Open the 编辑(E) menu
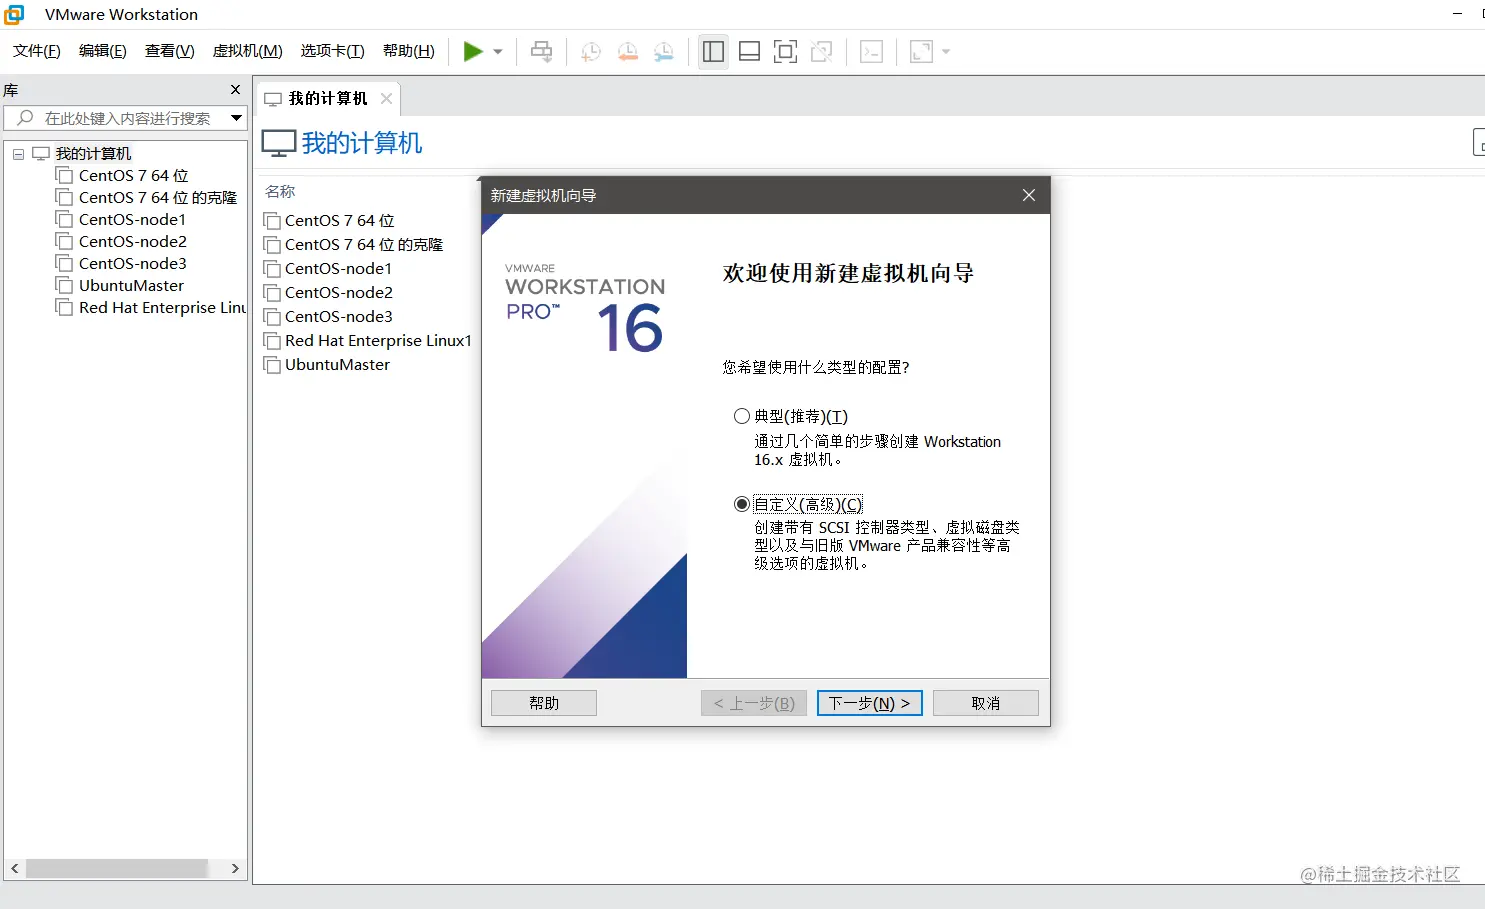Screen dimensions: 1485x909 [103, 51]
